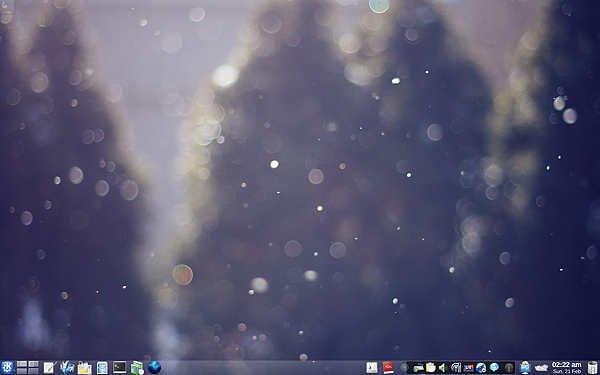Open the removable device notifier tray icon
The height and width of the screenshot is (375, 600).
click(418, 368)
